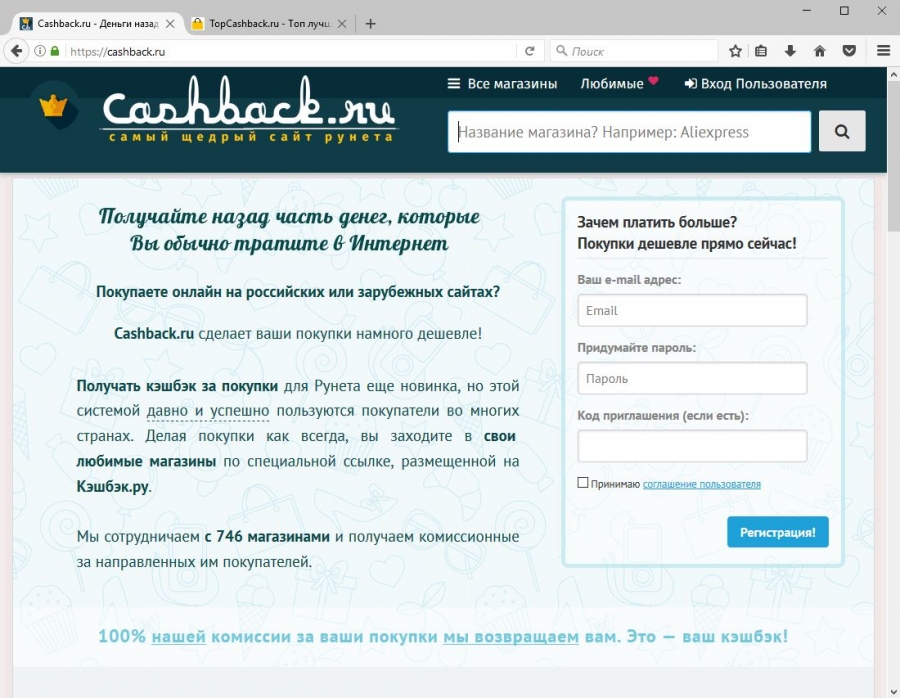The image size is (900, 698).
Task: Minimize the browser window
Action: coord(806,10)
